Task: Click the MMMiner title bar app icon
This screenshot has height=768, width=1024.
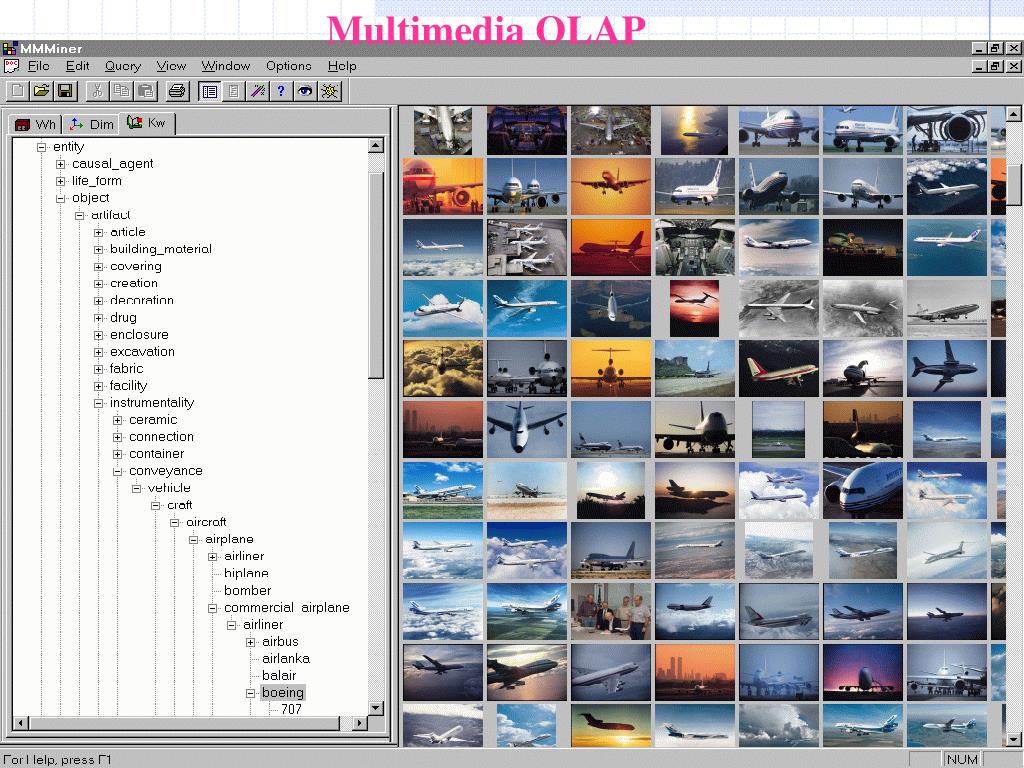Action: click(10, 48)
